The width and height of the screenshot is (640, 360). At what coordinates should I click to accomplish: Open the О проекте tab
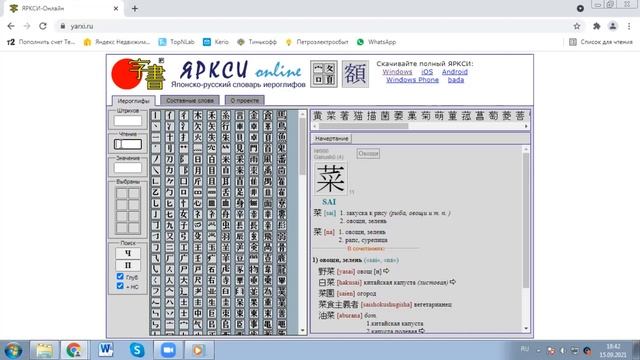(244, 100)
